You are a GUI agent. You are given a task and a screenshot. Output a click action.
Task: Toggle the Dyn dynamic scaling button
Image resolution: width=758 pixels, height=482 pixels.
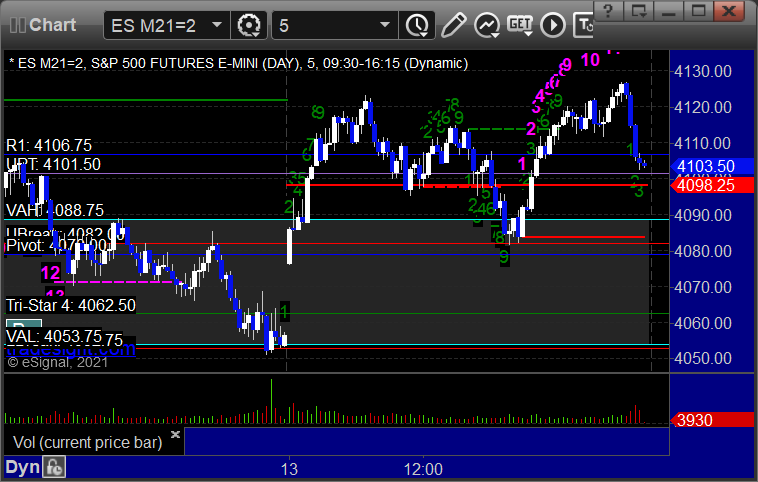pos(22,467)
